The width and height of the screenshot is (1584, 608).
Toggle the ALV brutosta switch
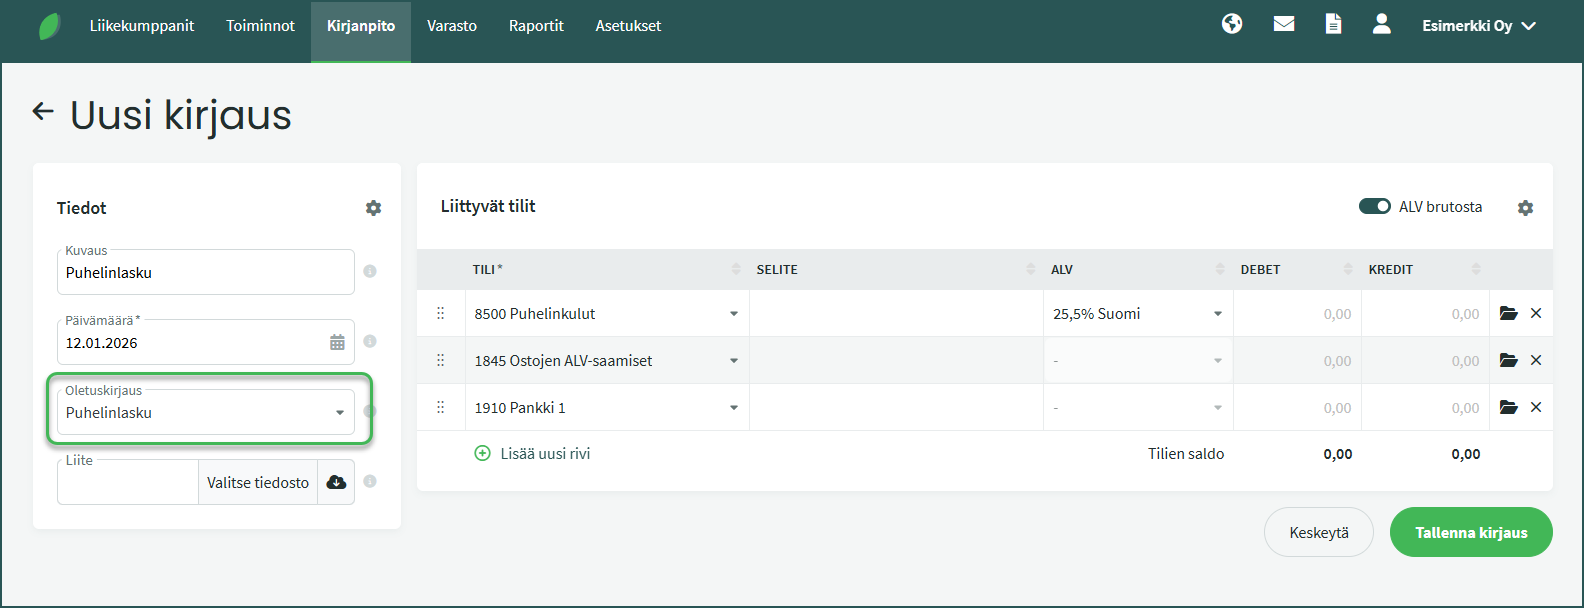coord(1374,206)
